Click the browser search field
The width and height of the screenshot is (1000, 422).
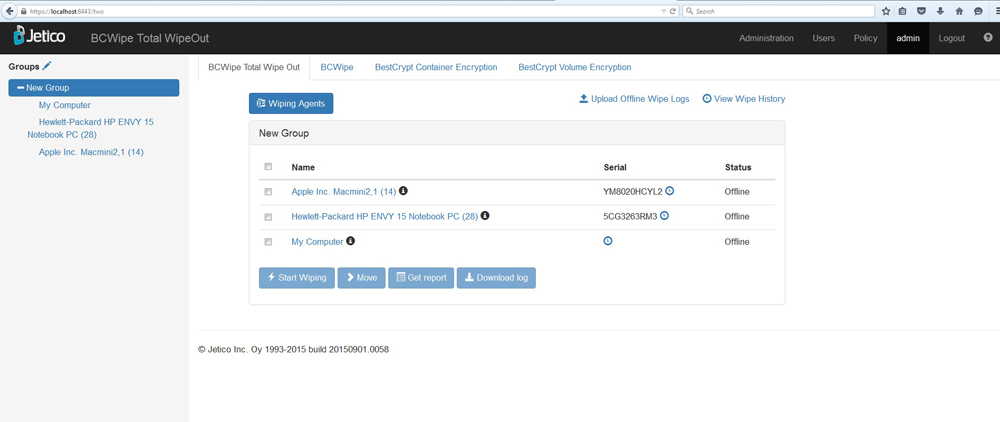pos(779,11)
